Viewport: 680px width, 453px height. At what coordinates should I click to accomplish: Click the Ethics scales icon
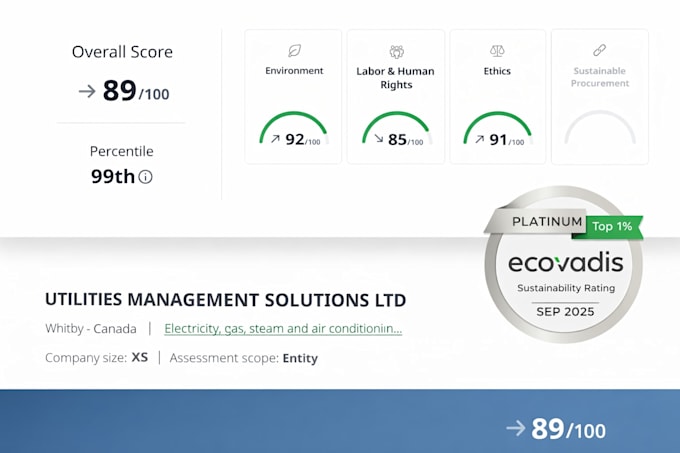[497, 51]
